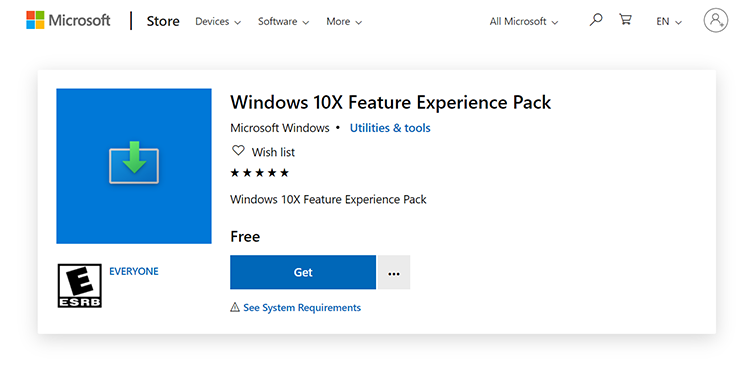
Task: Open See System Requirements link
Action: tap(302, 307)
